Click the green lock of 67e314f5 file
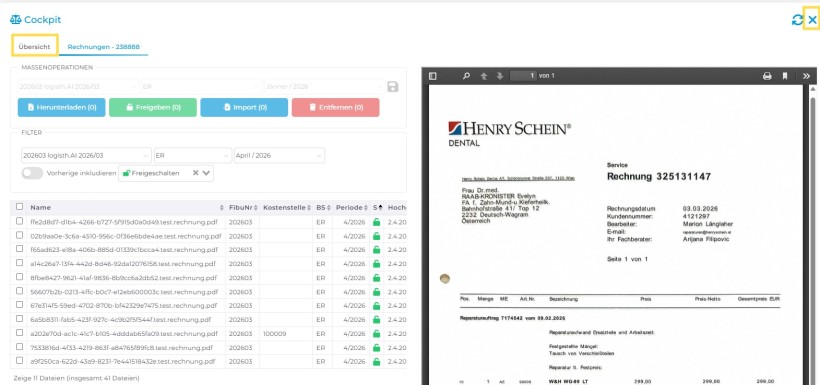820x385 pixels. point(376,305)
